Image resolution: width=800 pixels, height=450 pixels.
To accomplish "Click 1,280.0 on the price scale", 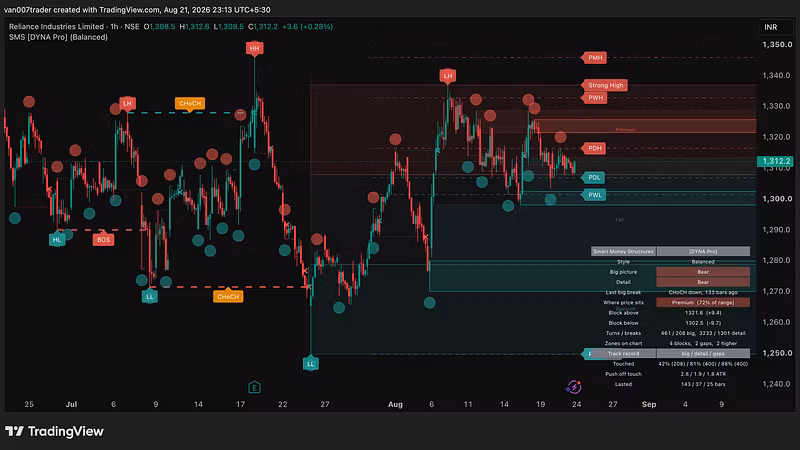I will [777, 261].
